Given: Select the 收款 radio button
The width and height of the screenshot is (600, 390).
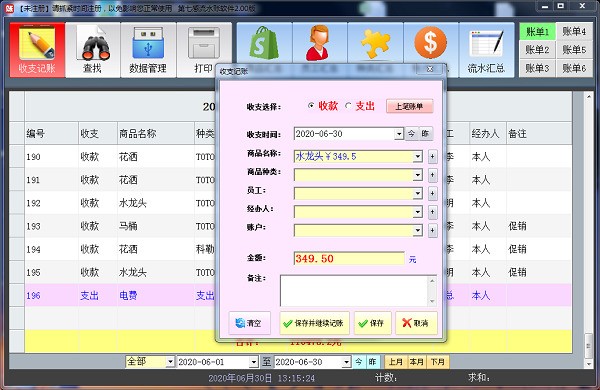Looking at the screenshot, I should click(x=311, y=106).
